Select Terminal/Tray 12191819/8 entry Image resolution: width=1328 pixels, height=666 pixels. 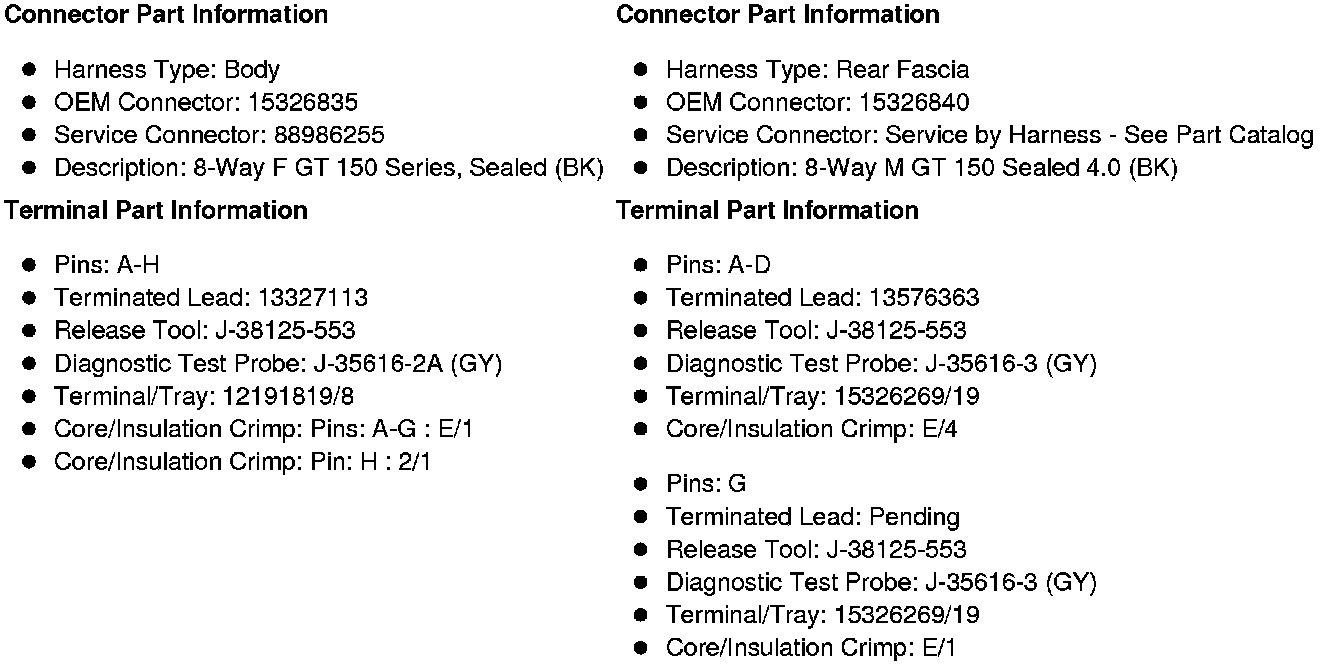(x=203, y=397)
